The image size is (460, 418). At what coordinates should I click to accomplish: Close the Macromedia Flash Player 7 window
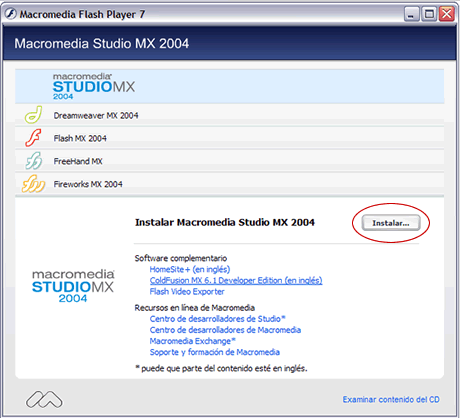click(x=447, y=14)
